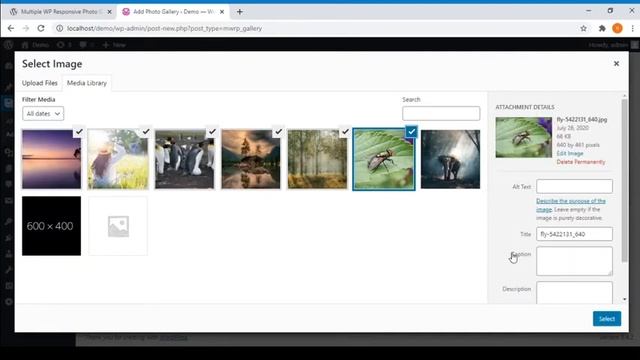This screenshot has height=360, width=640.
Task: Click the browser forward arrow
Action: [26, 28]
